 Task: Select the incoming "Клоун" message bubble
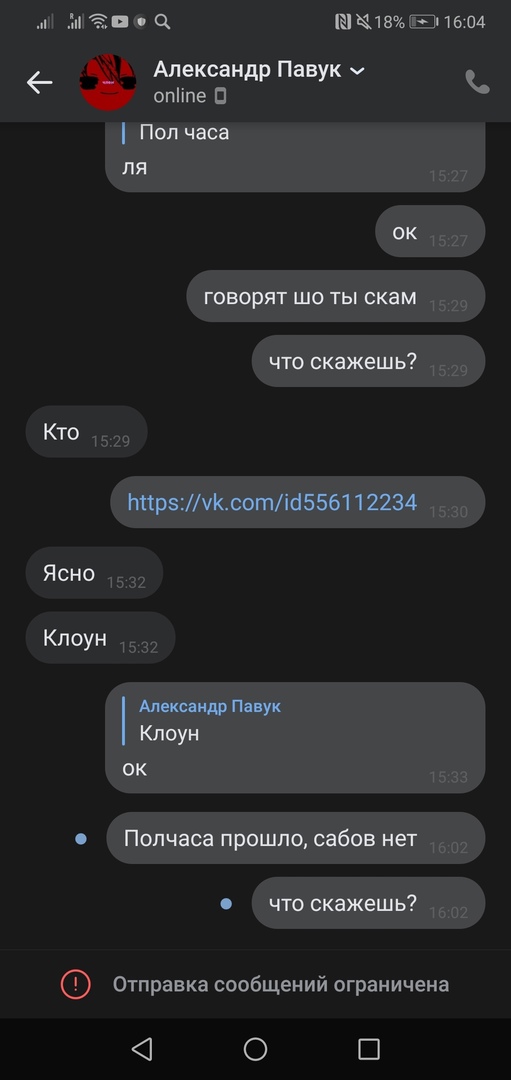pyautogui.click(x=101, y=638)
